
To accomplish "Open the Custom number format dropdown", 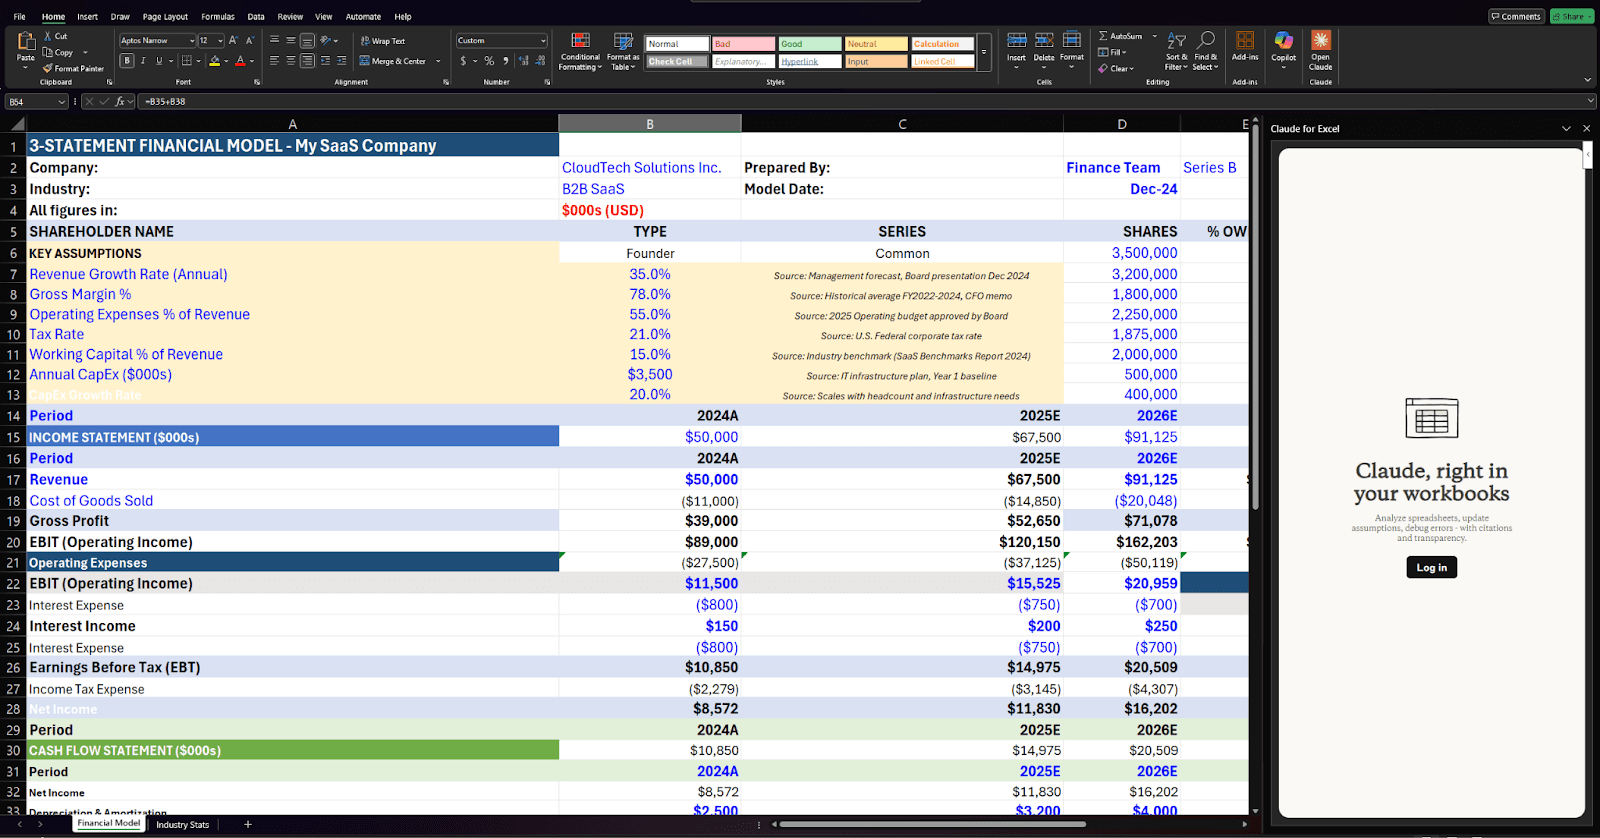I will tap(543, 41).
